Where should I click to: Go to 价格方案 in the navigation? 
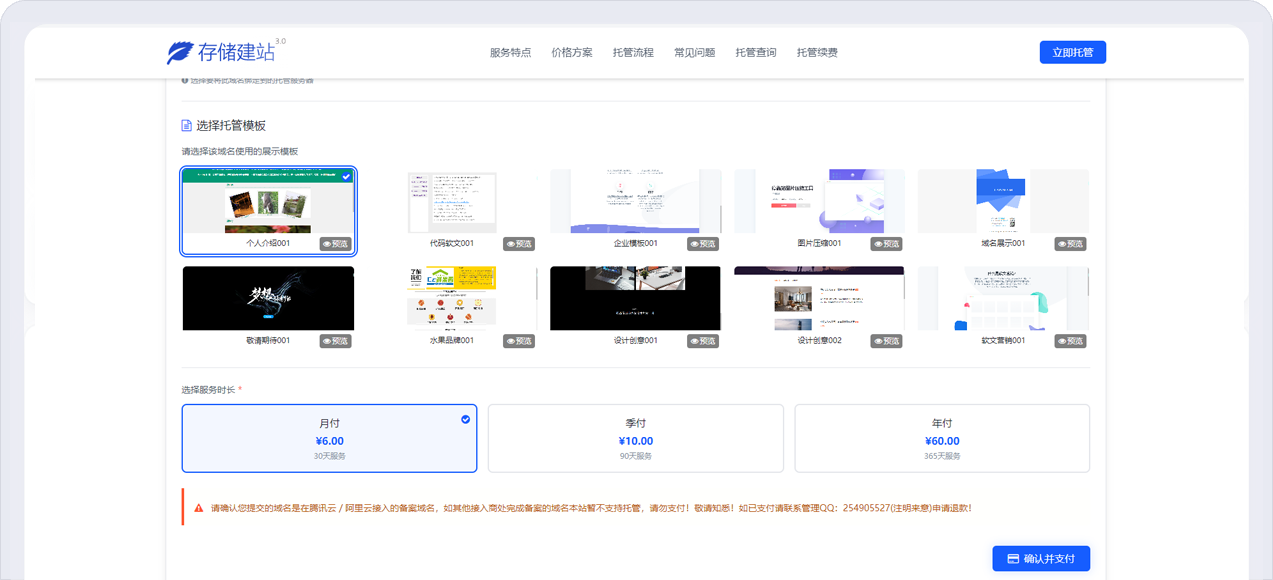571,53
